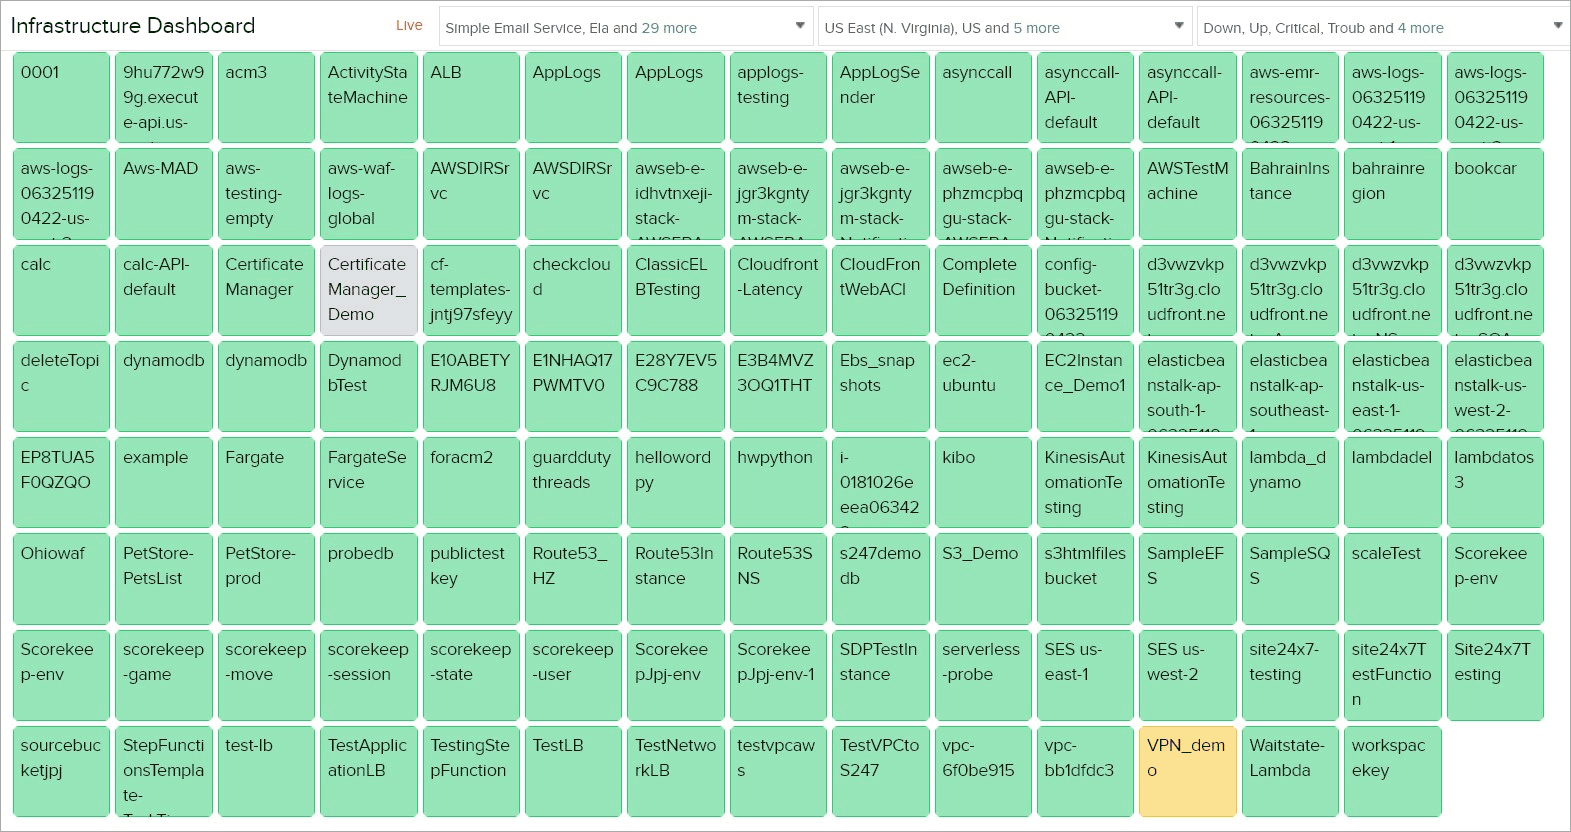Click the S3_Demo tile
The image size is (1571, 832).
[982, 578]
